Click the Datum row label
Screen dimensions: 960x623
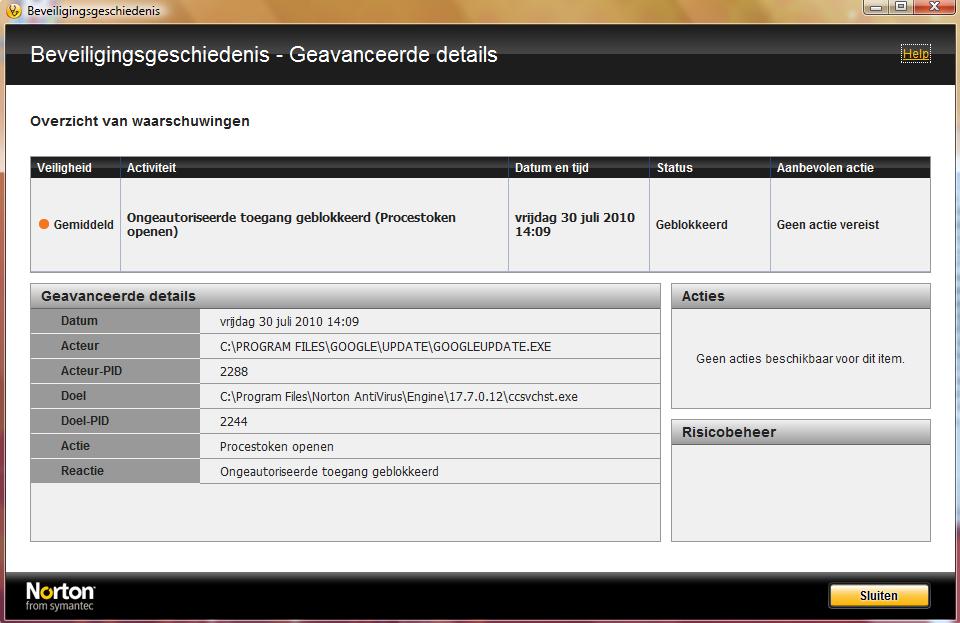pyautogui.click(x=115, y=321)
